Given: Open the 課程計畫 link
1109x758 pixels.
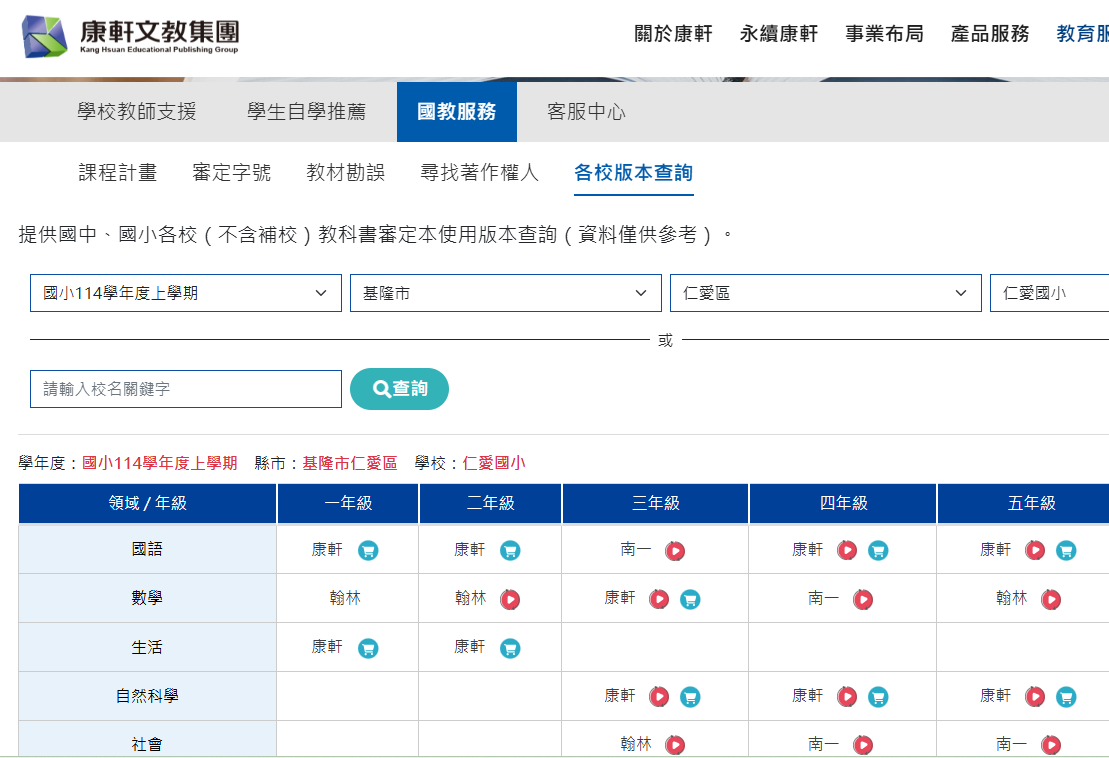Looking at the screenshot, I should pyautogui.click(x=118, y=173).
